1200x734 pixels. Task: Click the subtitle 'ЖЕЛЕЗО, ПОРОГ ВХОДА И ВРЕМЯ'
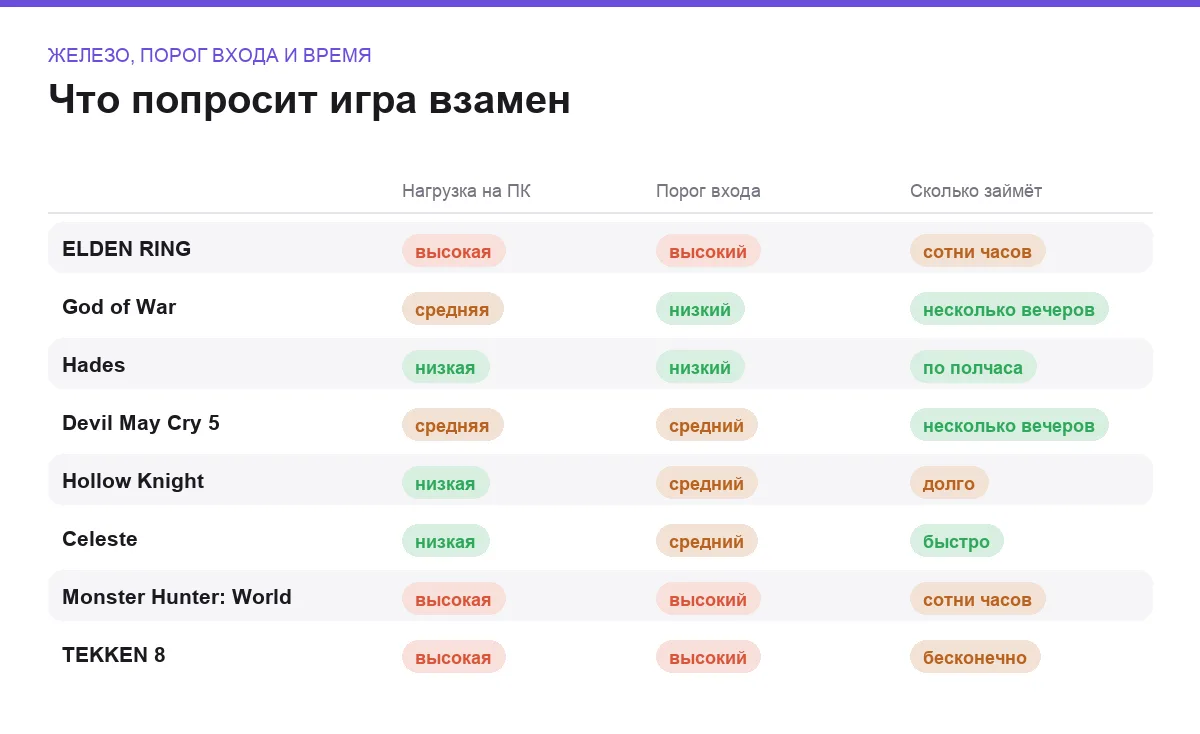coord(210,55)
